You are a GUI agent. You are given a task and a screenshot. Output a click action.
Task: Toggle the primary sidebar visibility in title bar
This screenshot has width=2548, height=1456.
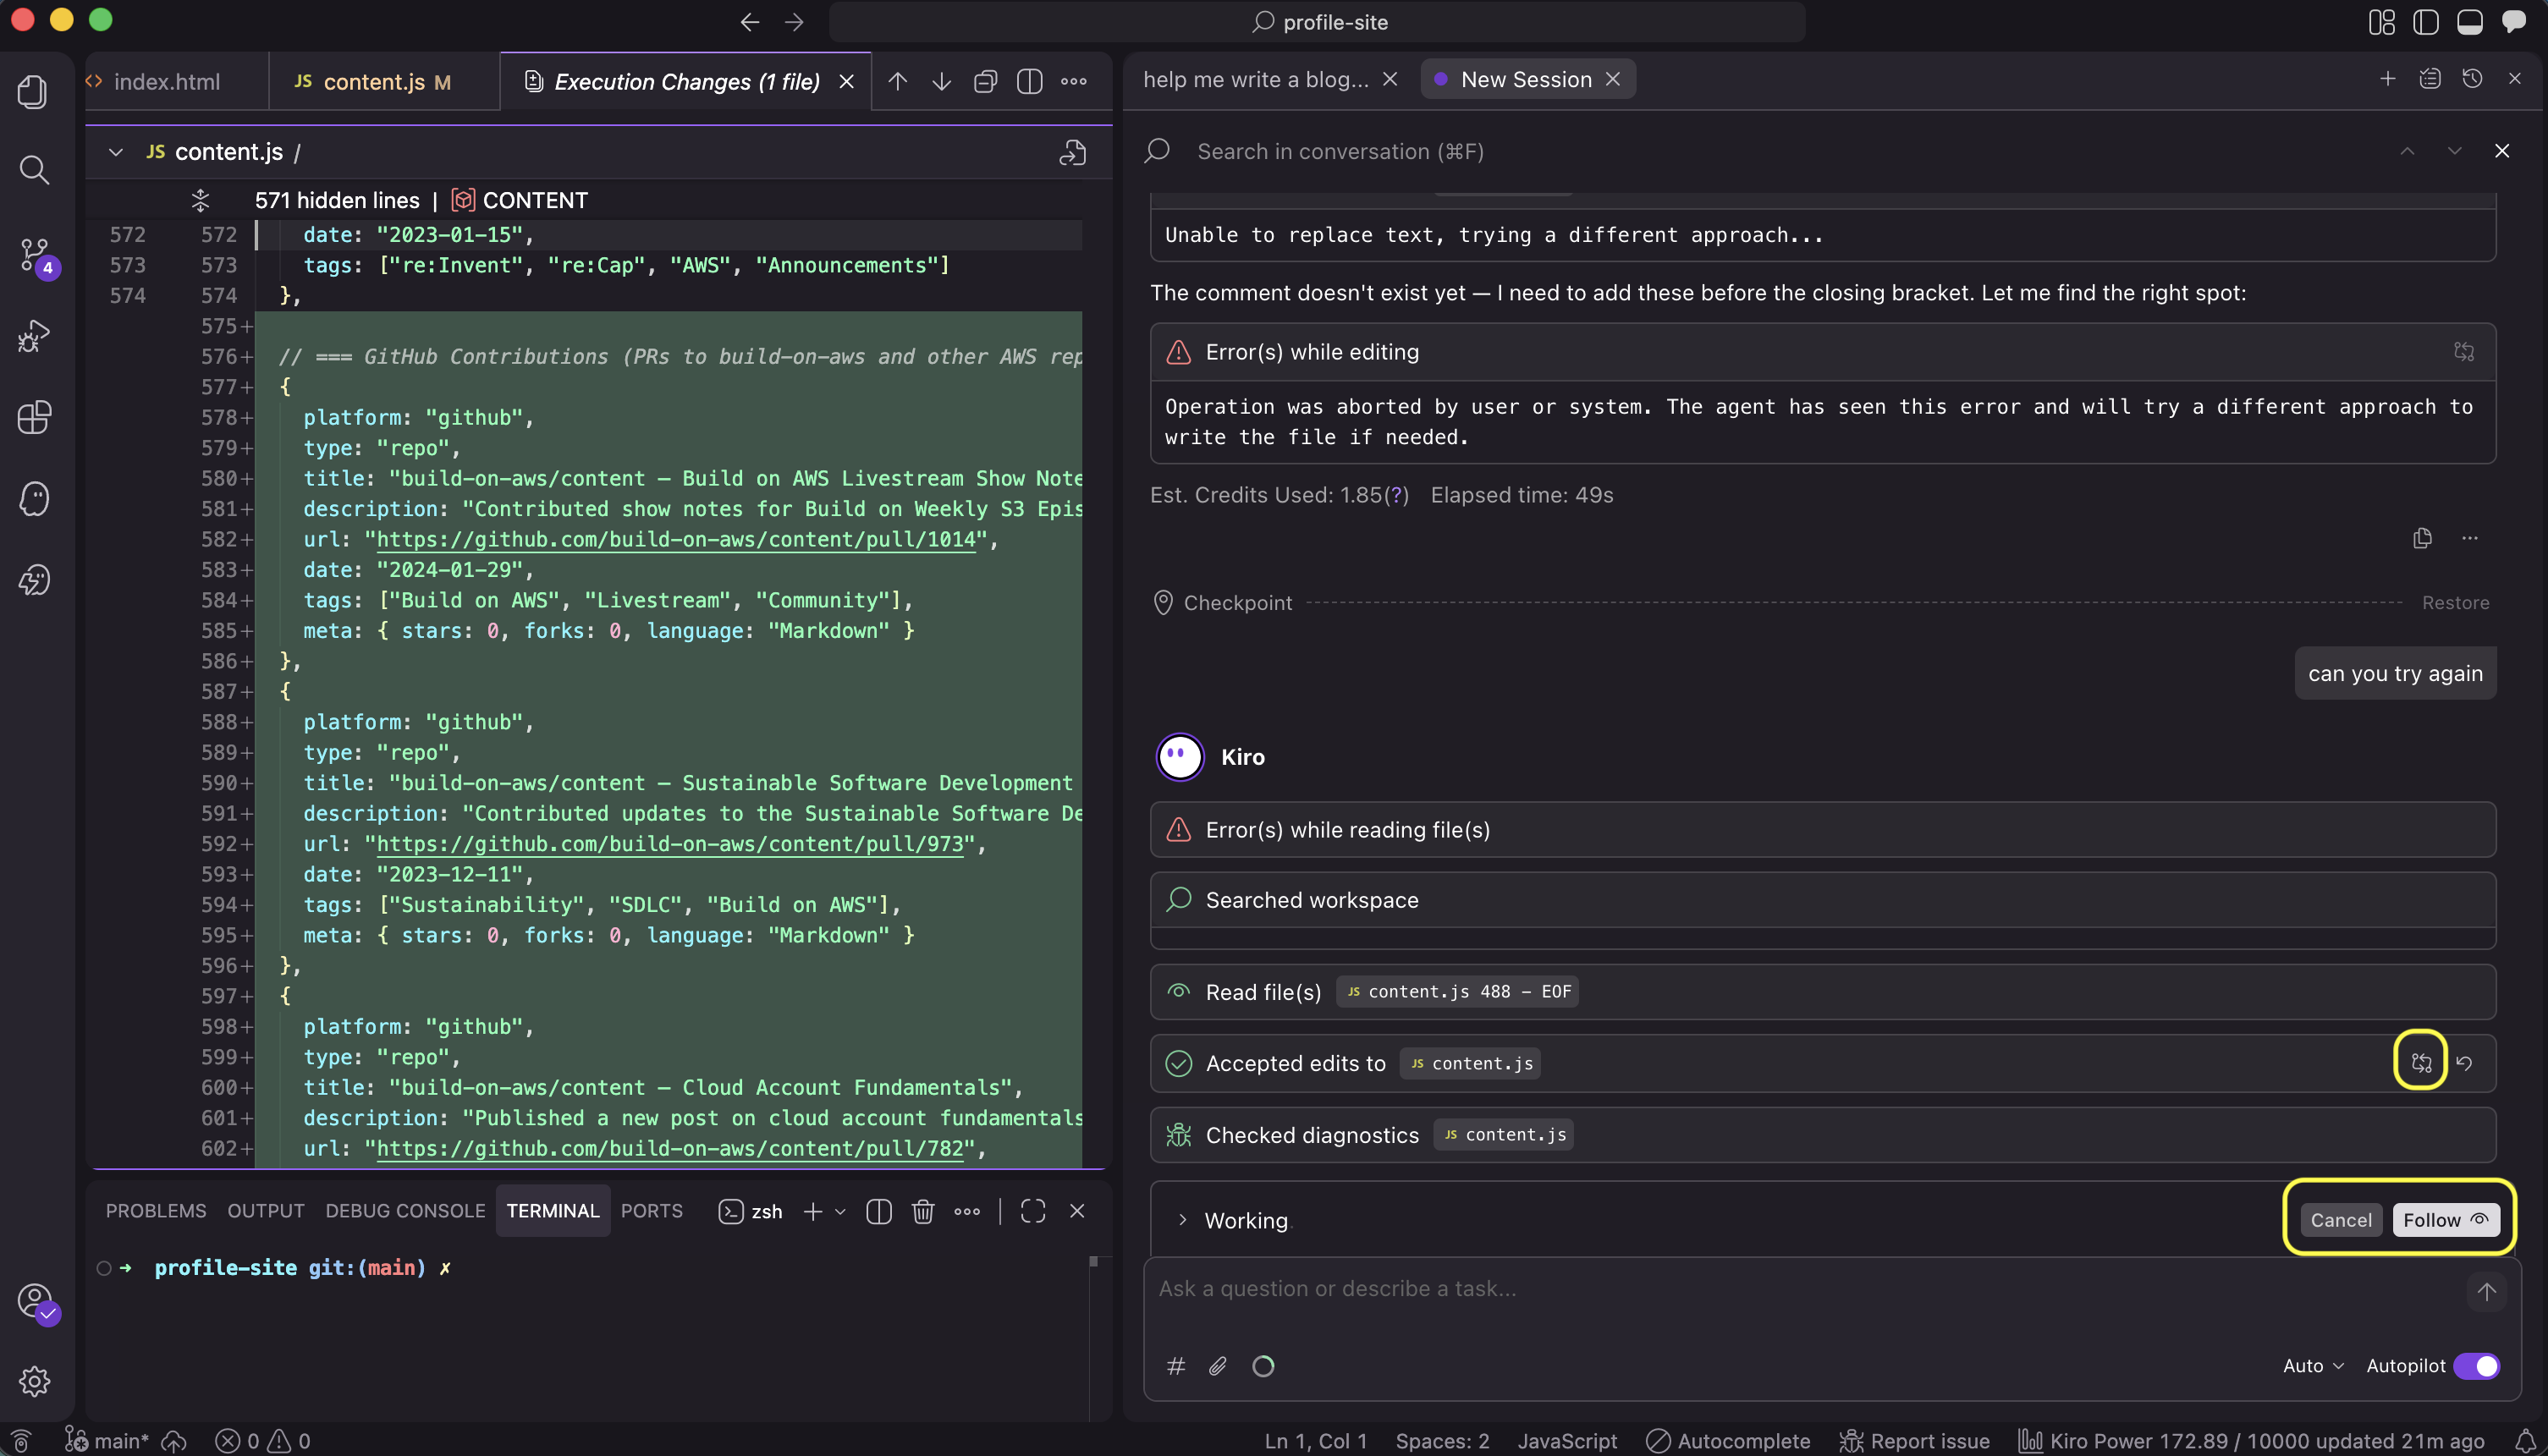coord(2426,22)
